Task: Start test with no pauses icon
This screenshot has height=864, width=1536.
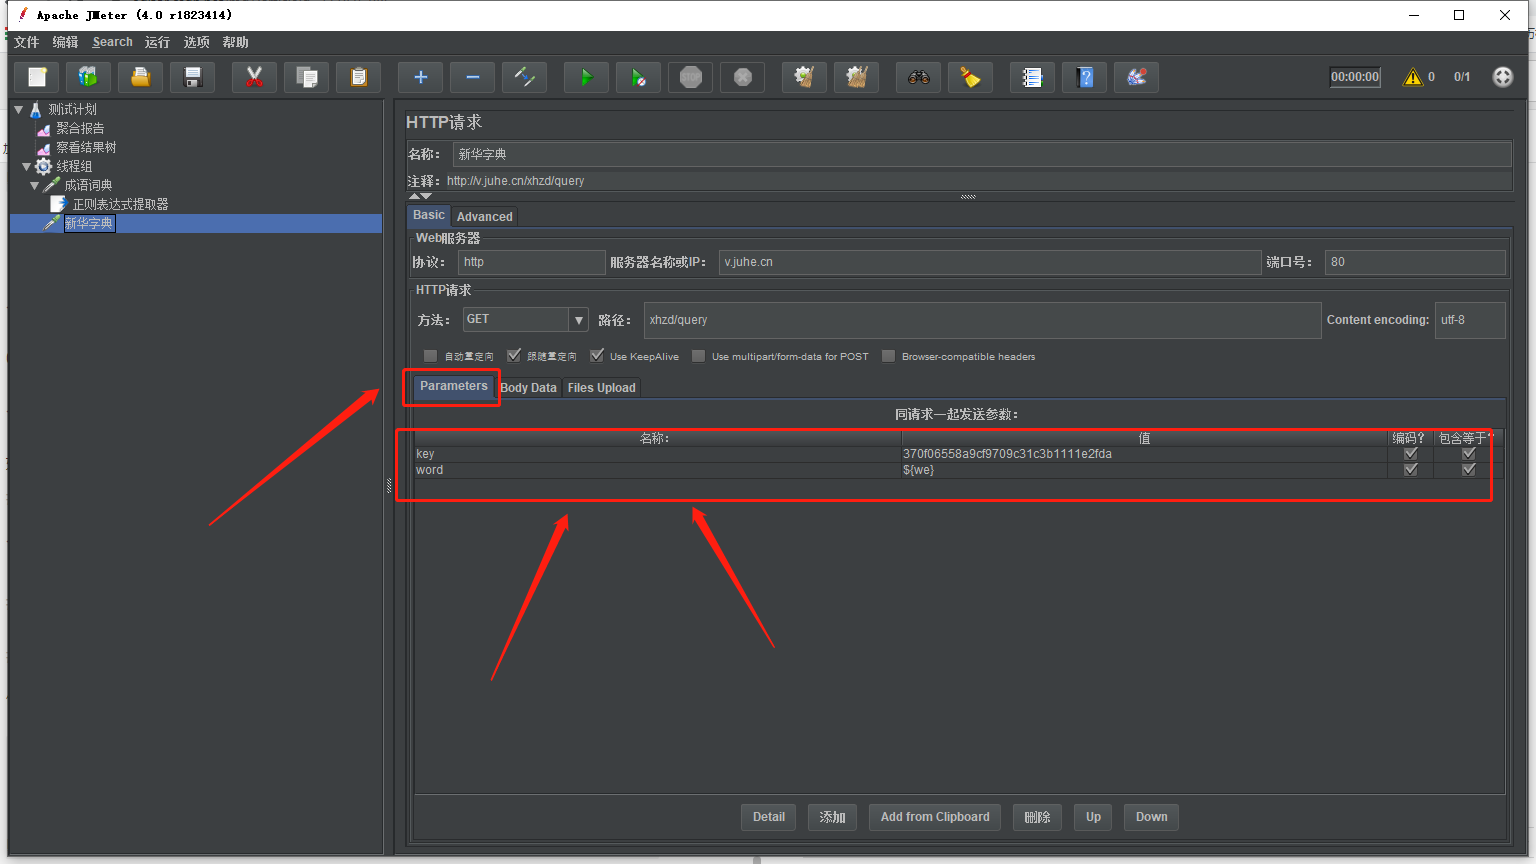Action: point(638,77)
